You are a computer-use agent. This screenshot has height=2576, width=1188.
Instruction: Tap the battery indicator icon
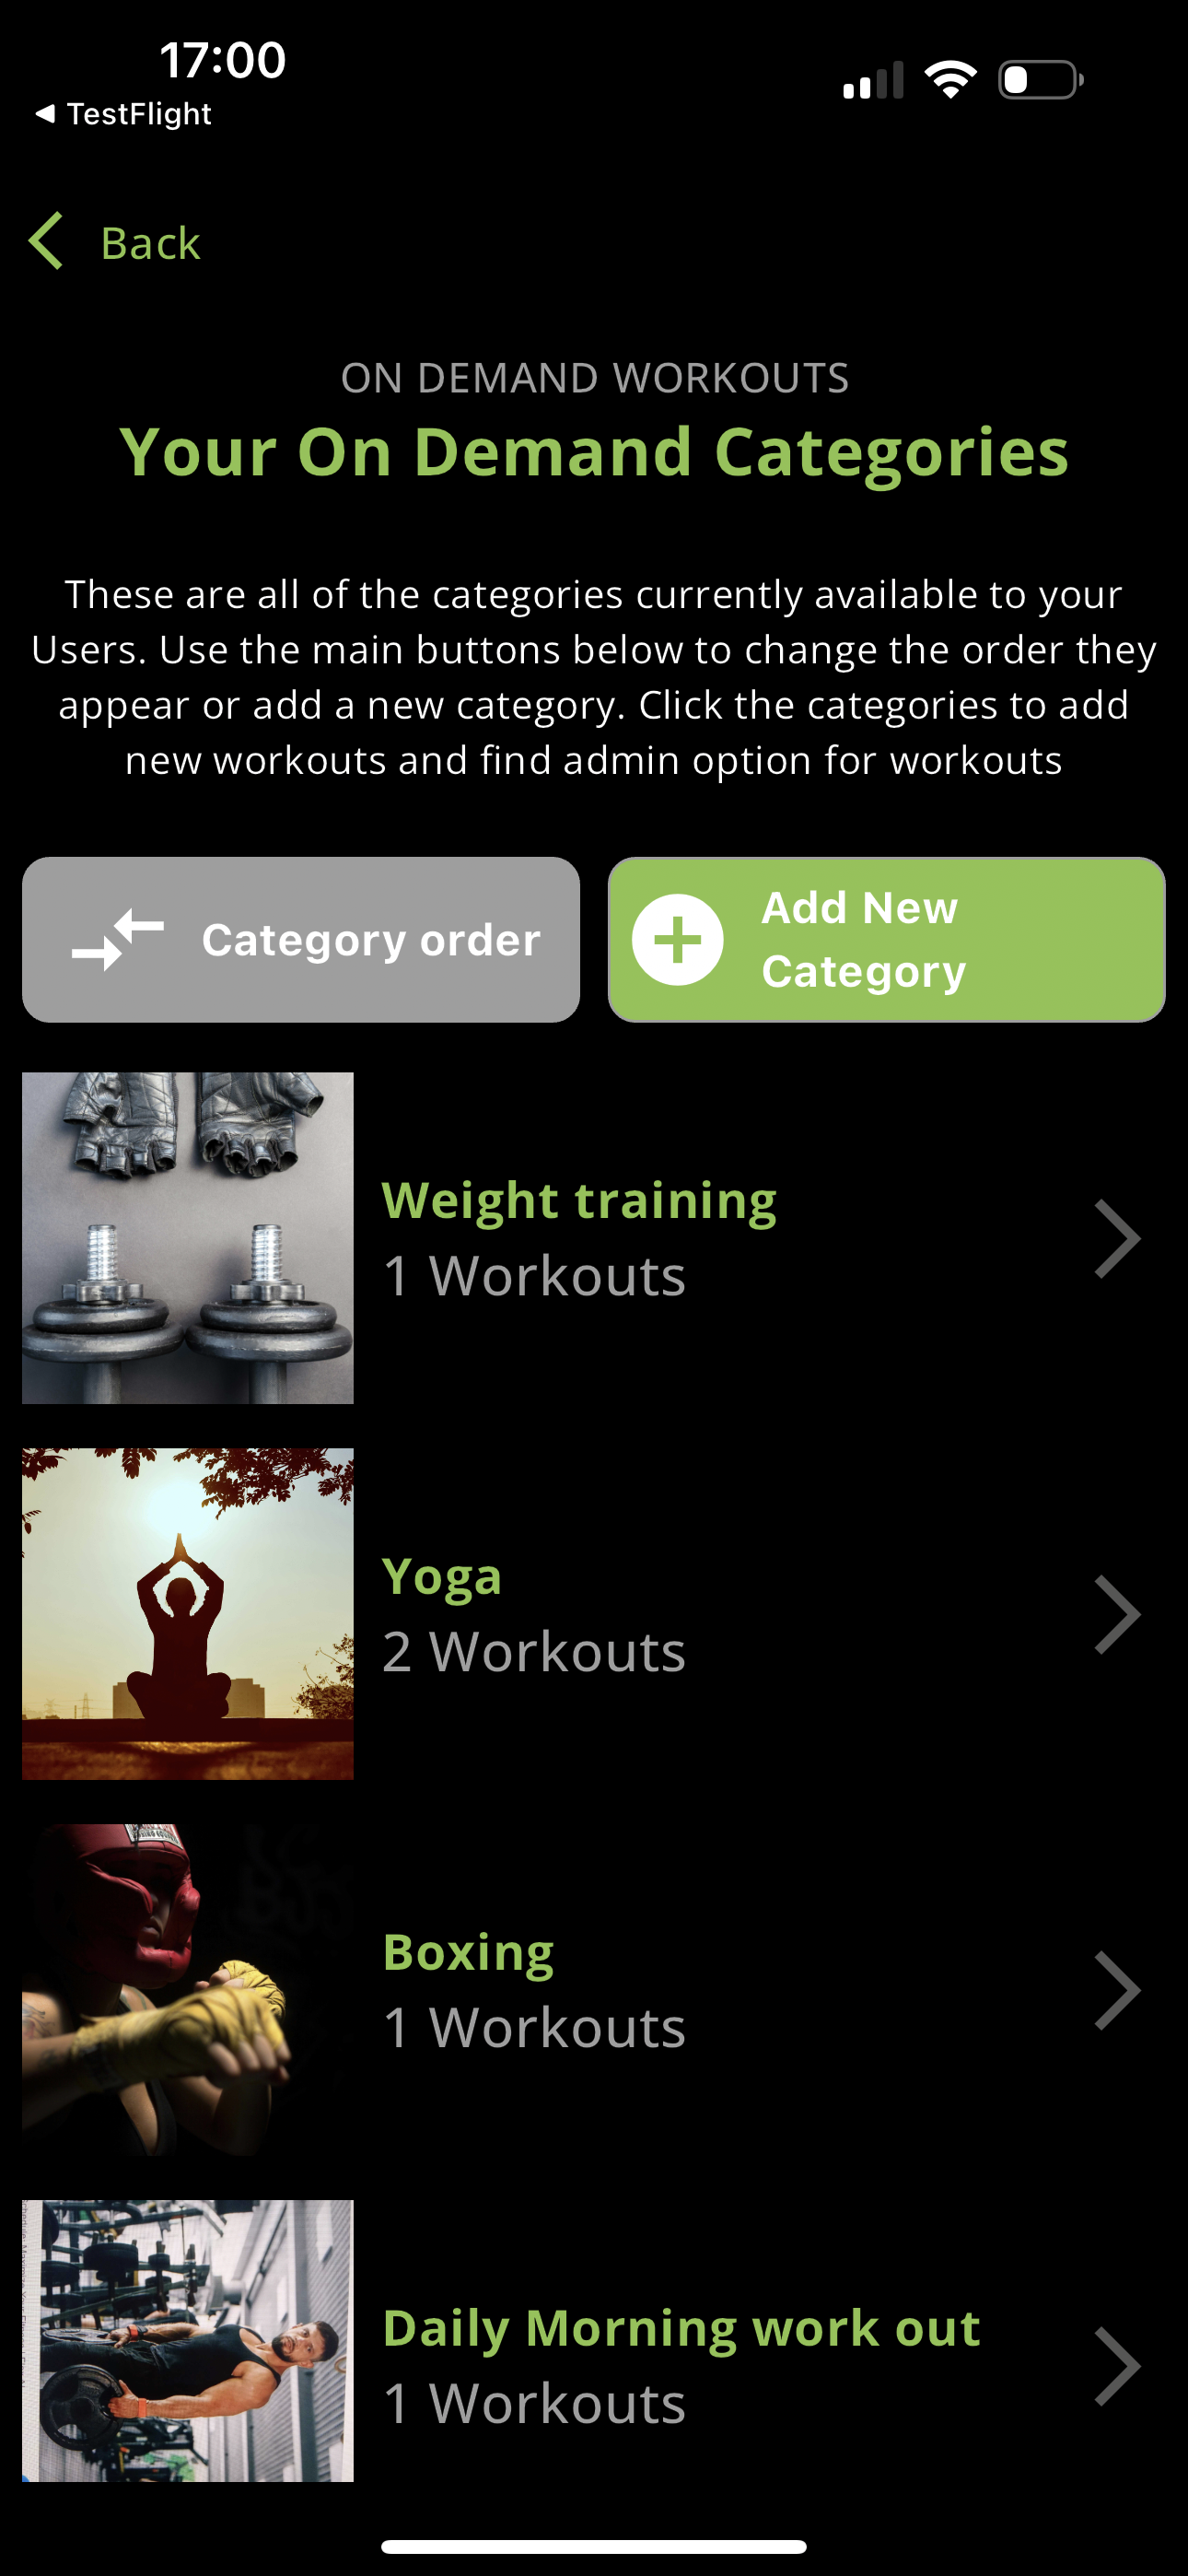click(x=1041, y=80)
